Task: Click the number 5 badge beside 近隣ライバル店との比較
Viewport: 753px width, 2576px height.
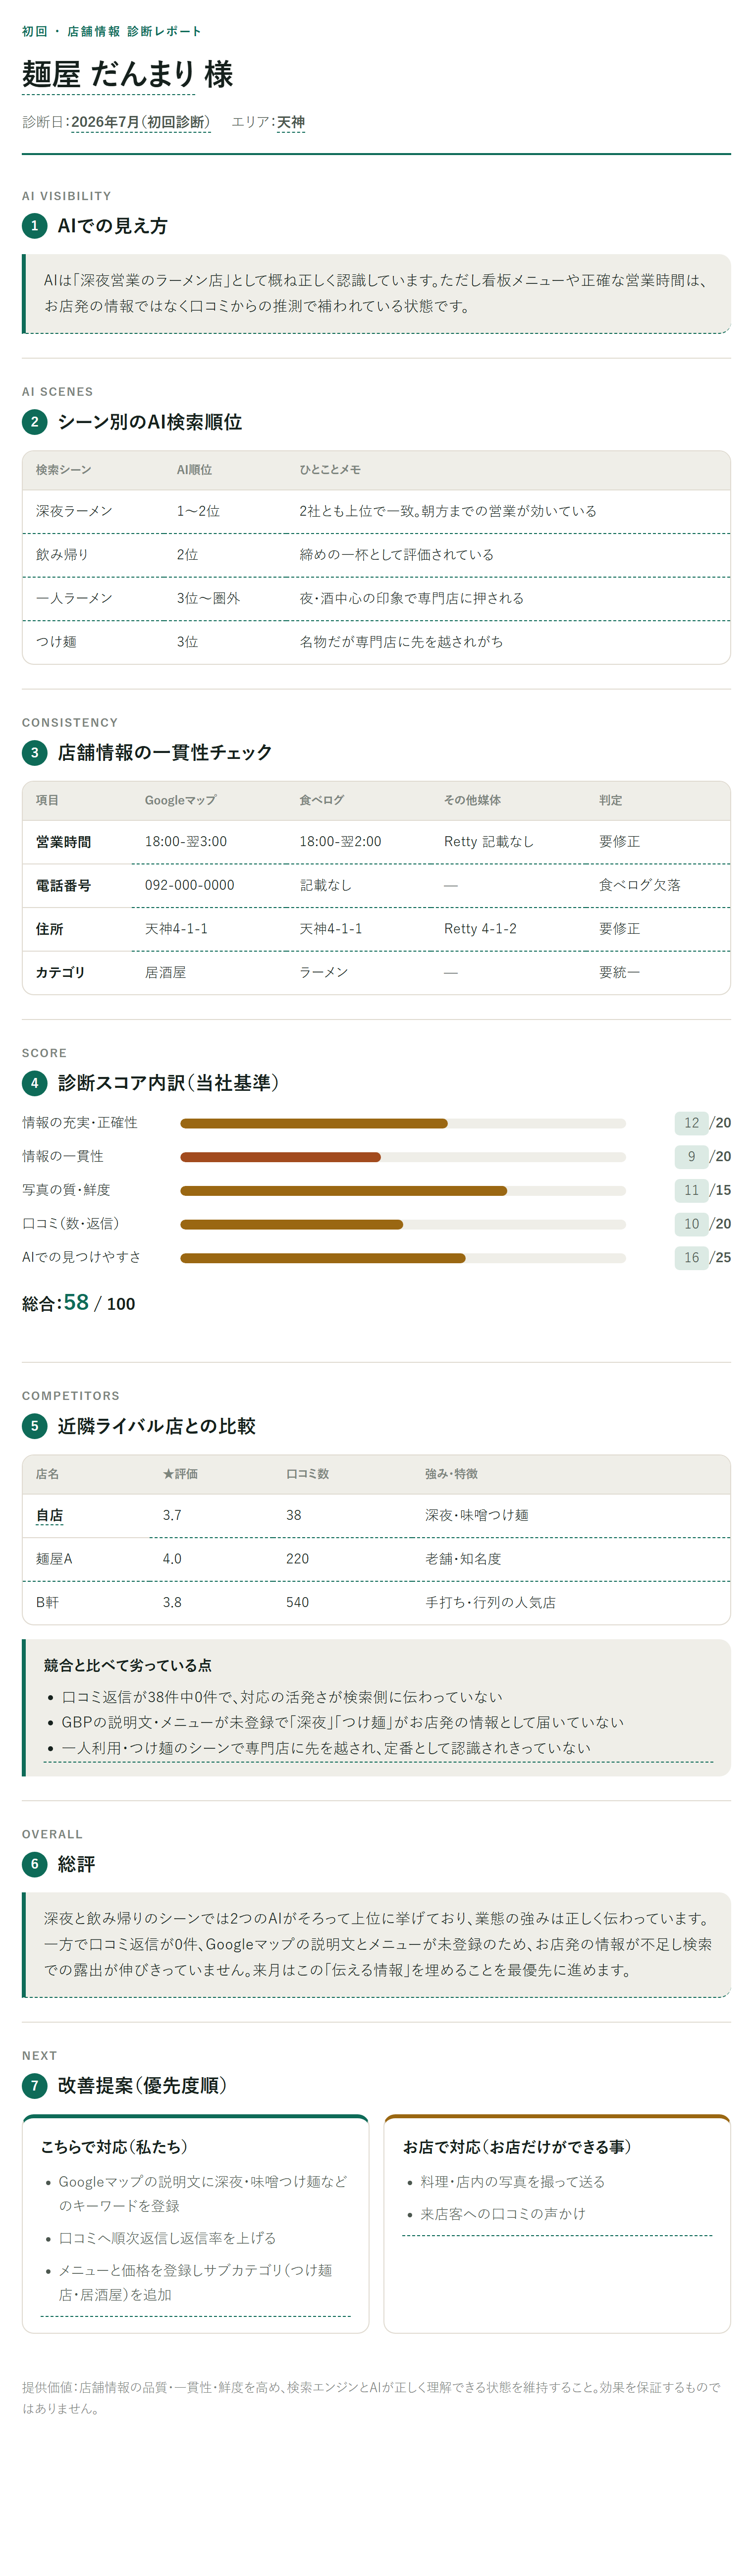Action: coord(34,1426)
